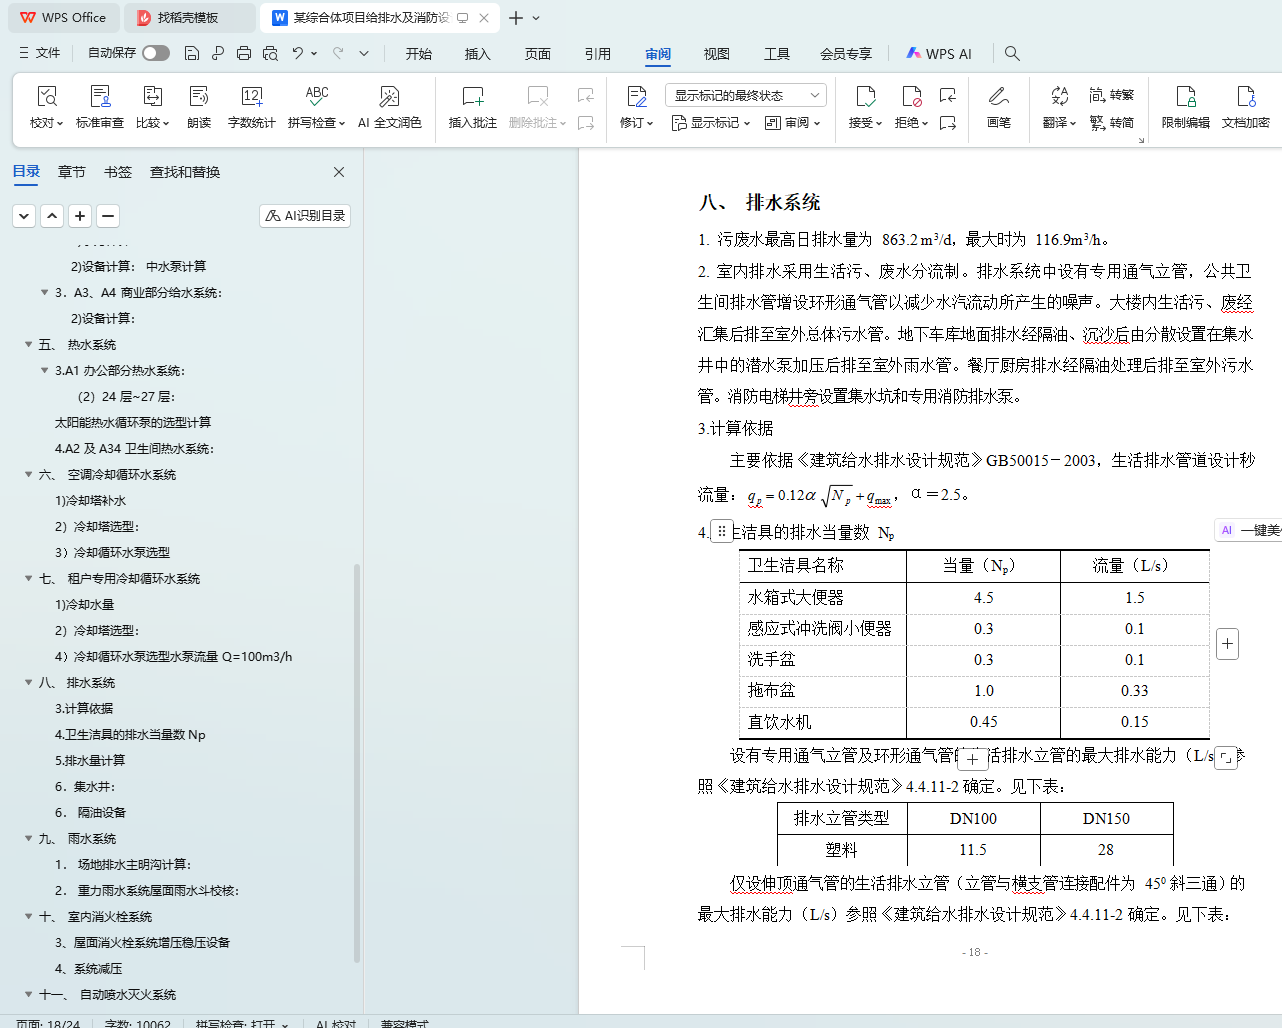1282x1028 pixels.
Task: Toggle the 自动保存 autosave switch
Action: point(155,53)
